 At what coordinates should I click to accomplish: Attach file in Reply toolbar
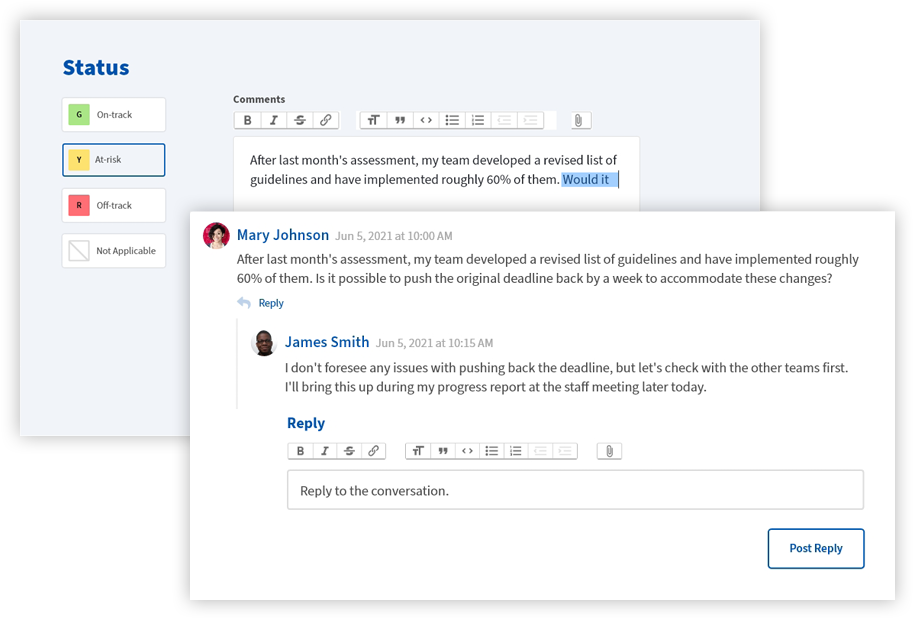point(609,451)
